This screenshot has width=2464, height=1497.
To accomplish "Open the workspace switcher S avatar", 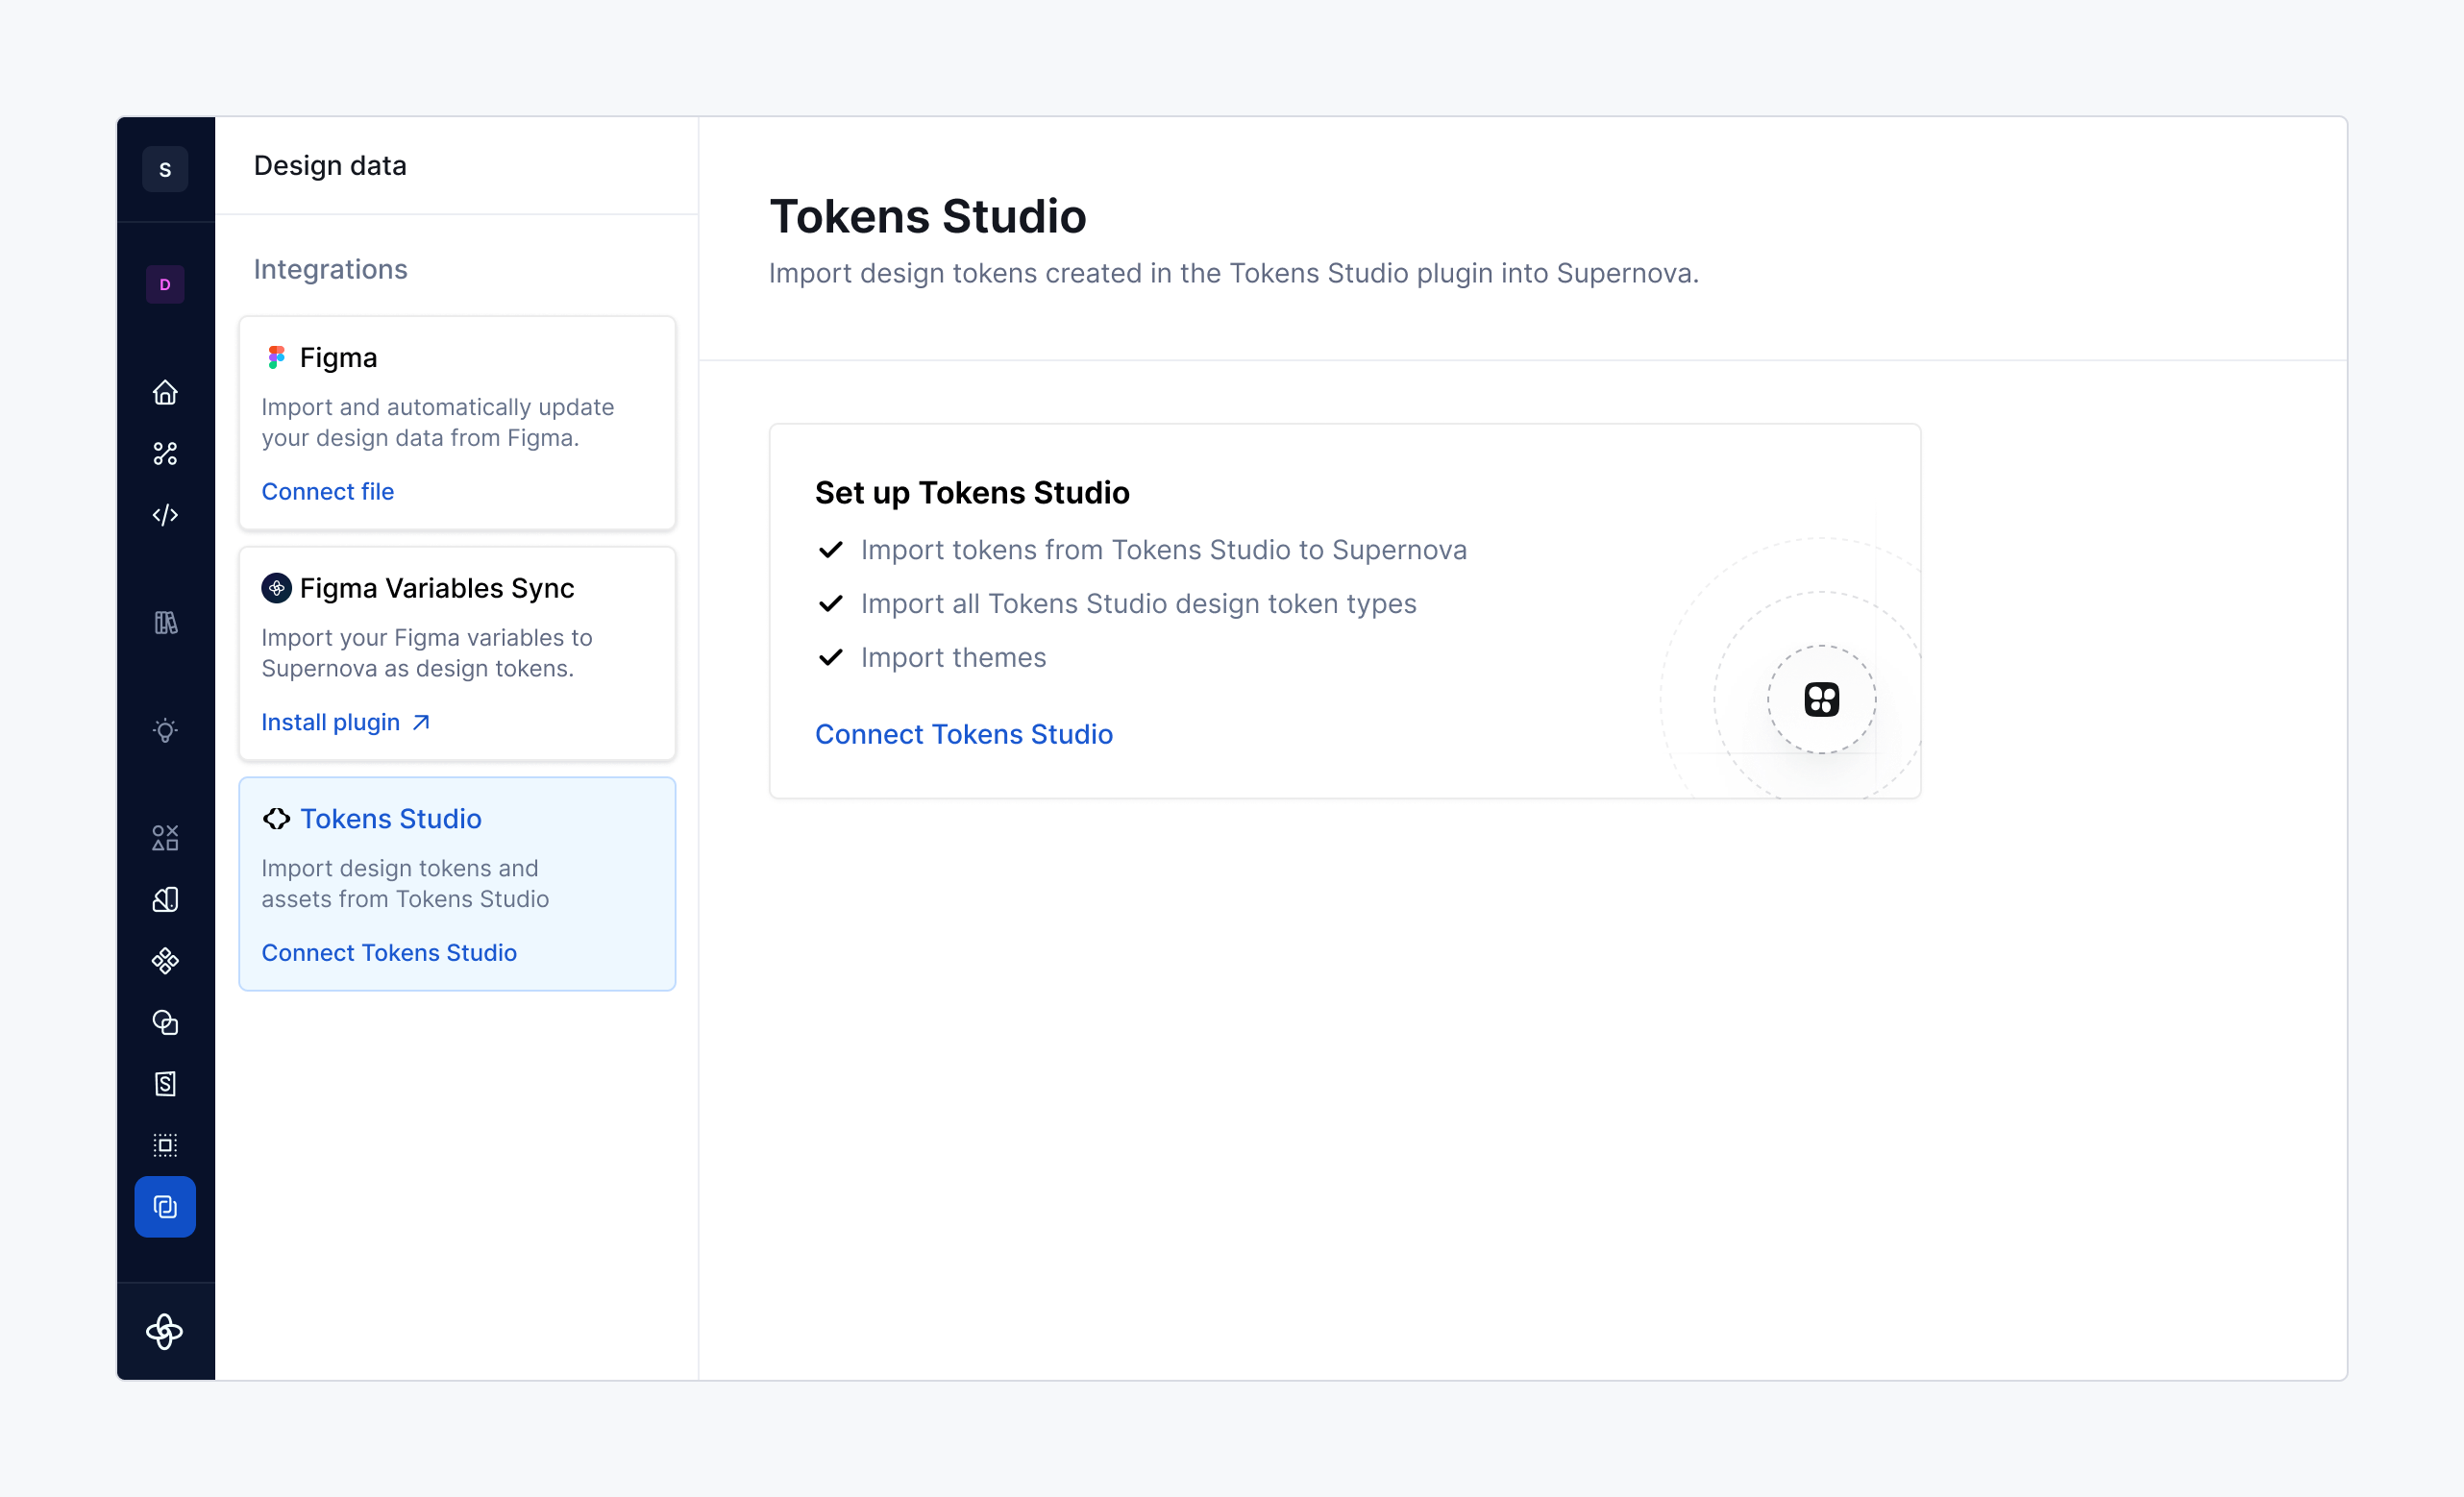I will click(x=165, y=169).
